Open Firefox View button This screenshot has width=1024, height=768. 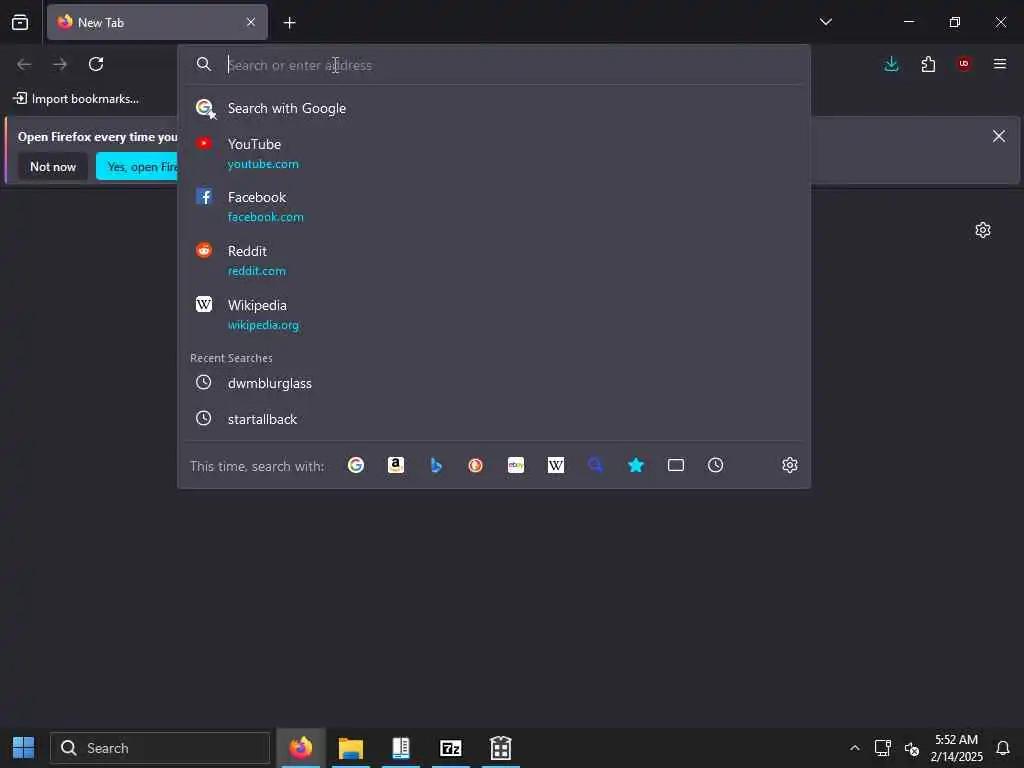pos(20,22)
